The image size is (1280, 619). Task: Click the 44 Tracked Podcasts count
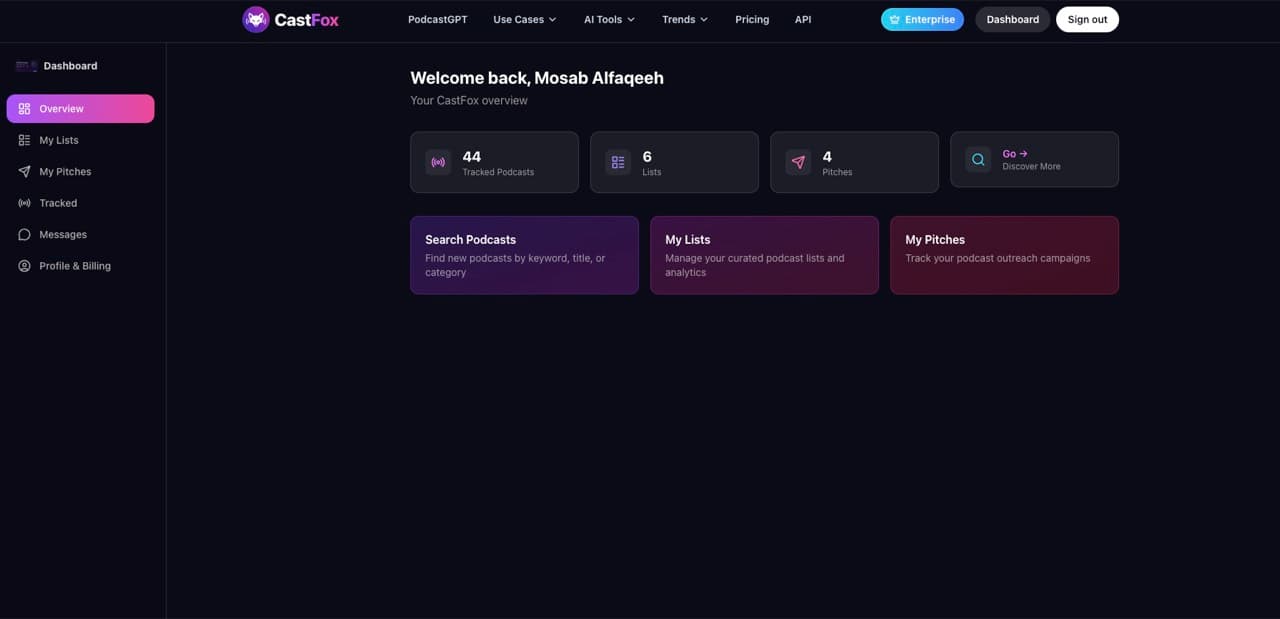pyautogui.click(x=472, y=157)
